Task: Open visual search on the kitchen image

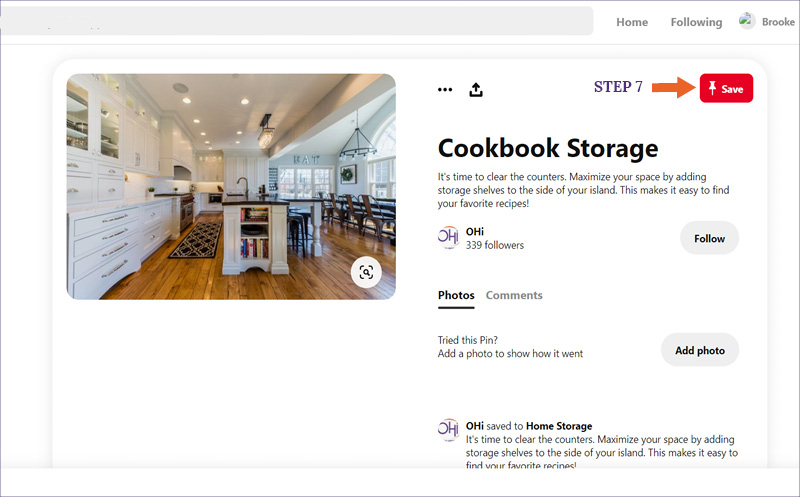Action: [x=366, y=272]
